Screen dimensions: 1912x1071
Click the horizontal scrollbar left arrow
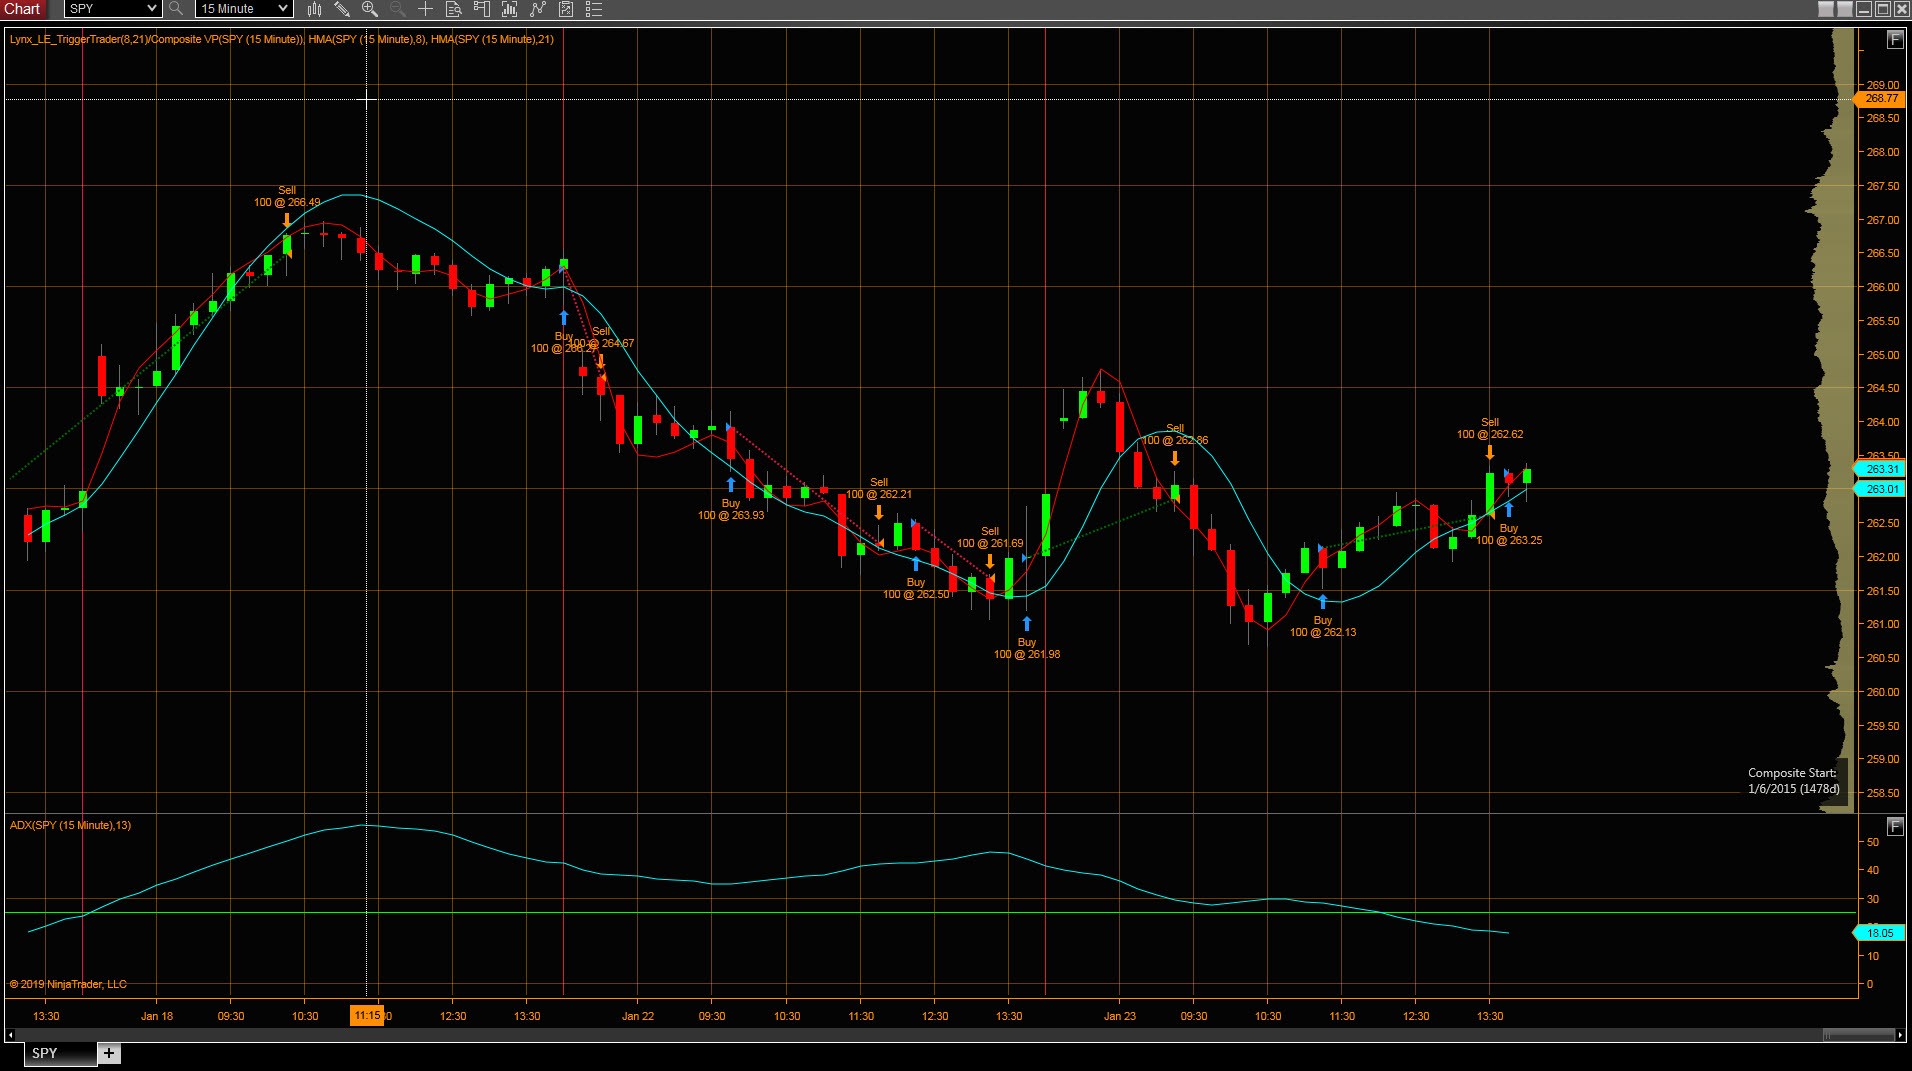pyautogui.click(x=11, y=1035)
